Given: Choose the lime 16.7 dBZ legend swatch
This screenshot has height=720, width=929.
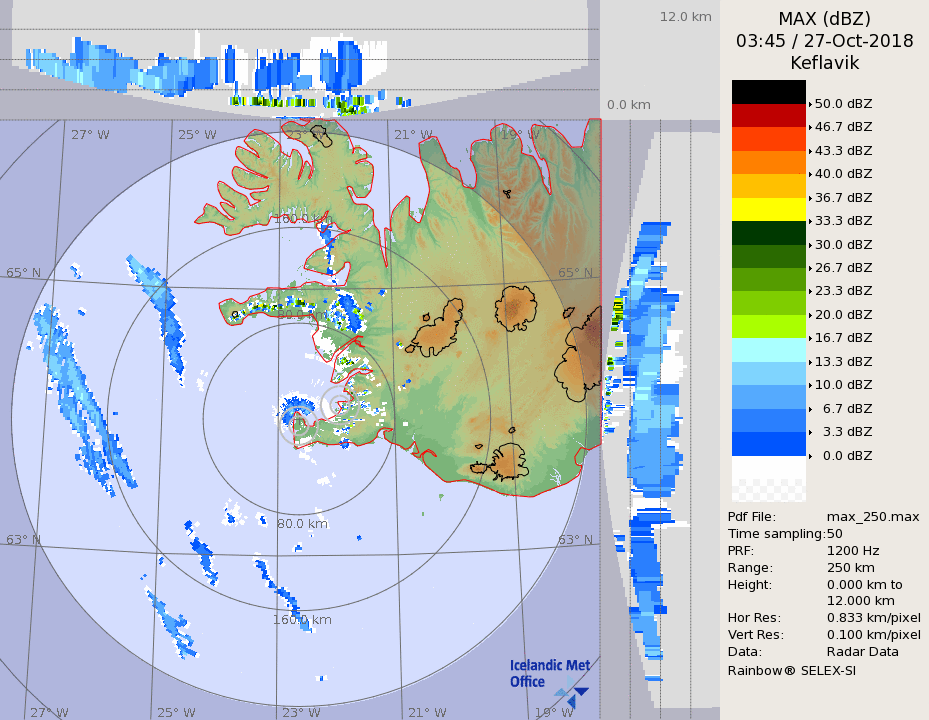Looking at the screenshot, I should point(768,326).
